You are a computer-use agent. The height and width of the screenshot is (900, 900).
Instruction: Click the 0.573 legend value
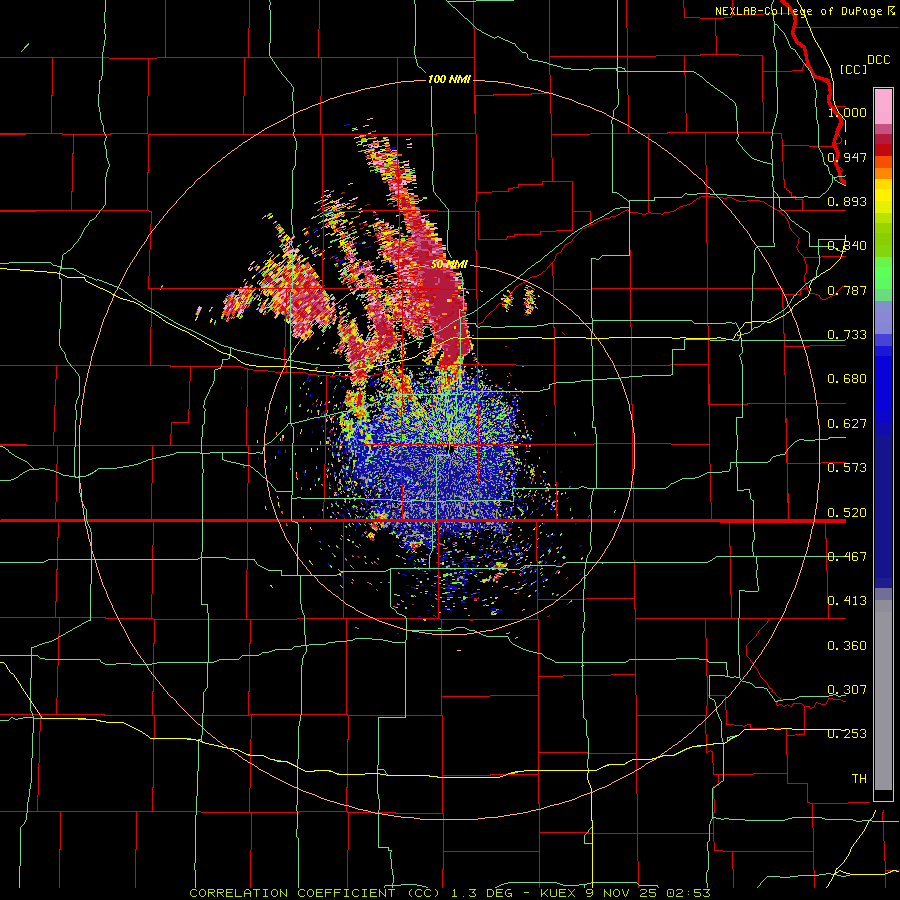(847, 468)
